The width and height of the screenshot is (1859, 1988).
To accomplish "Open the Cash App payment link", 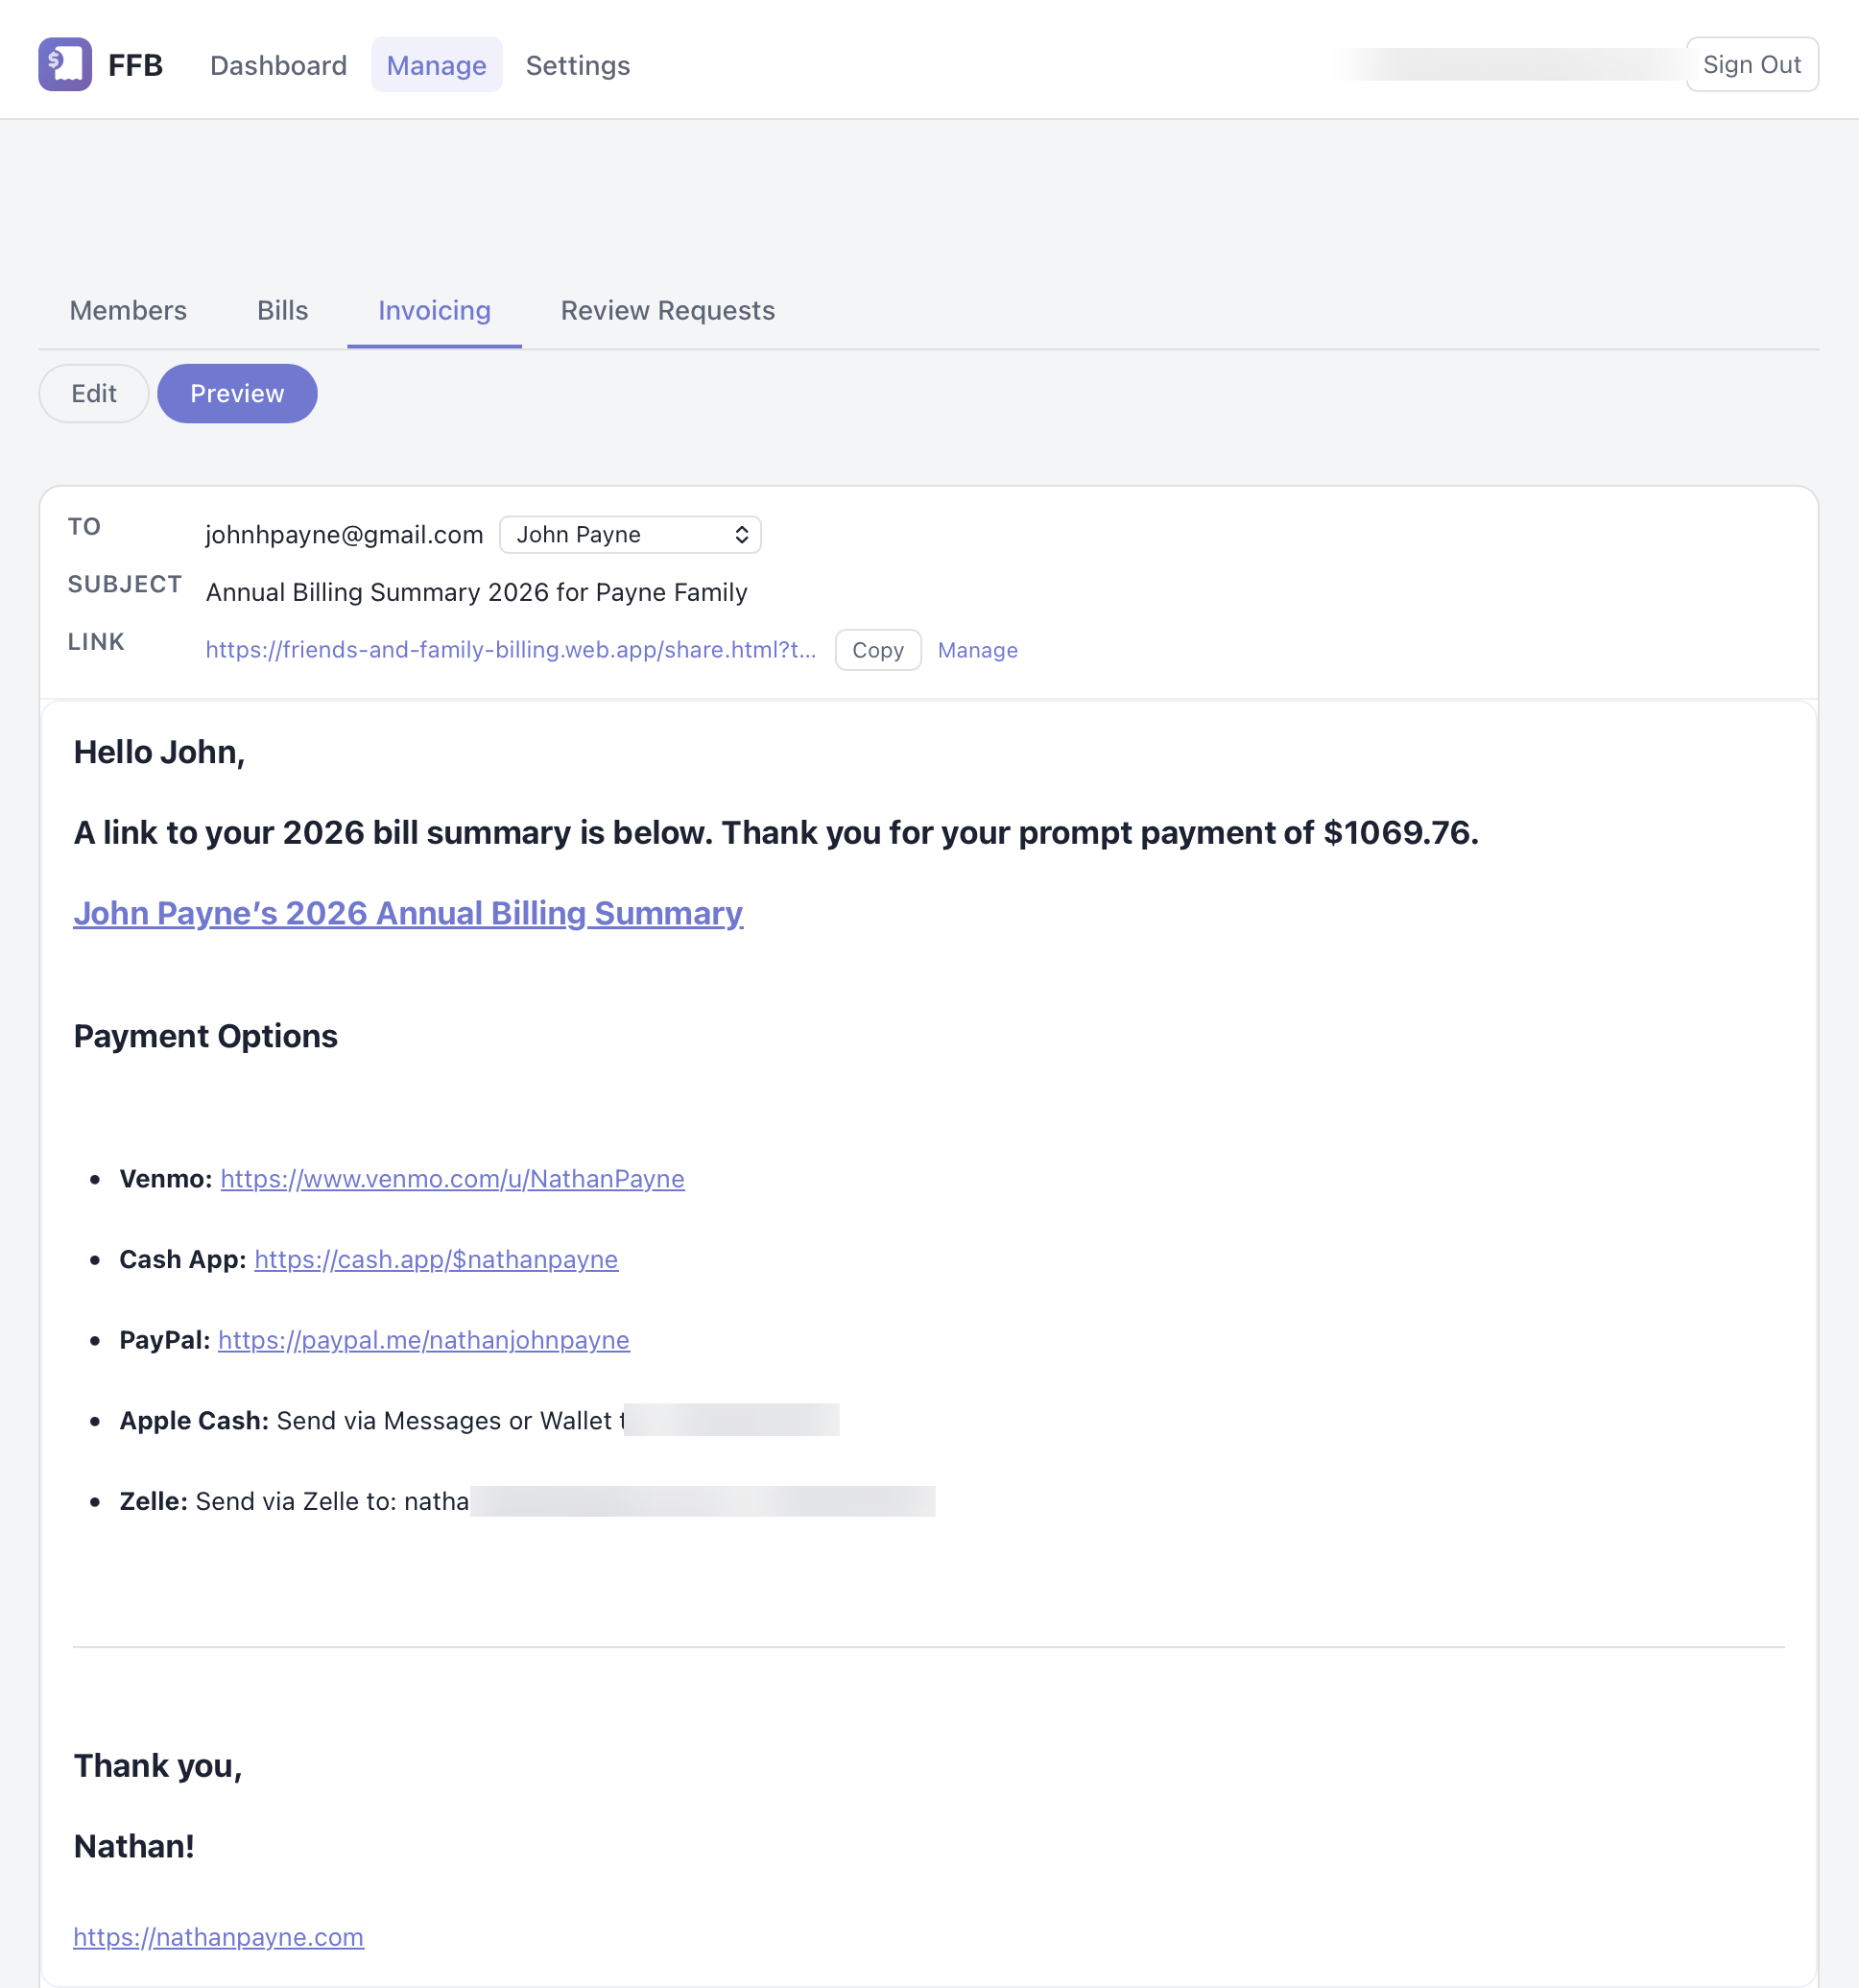I will click(x=436, y=1260).
